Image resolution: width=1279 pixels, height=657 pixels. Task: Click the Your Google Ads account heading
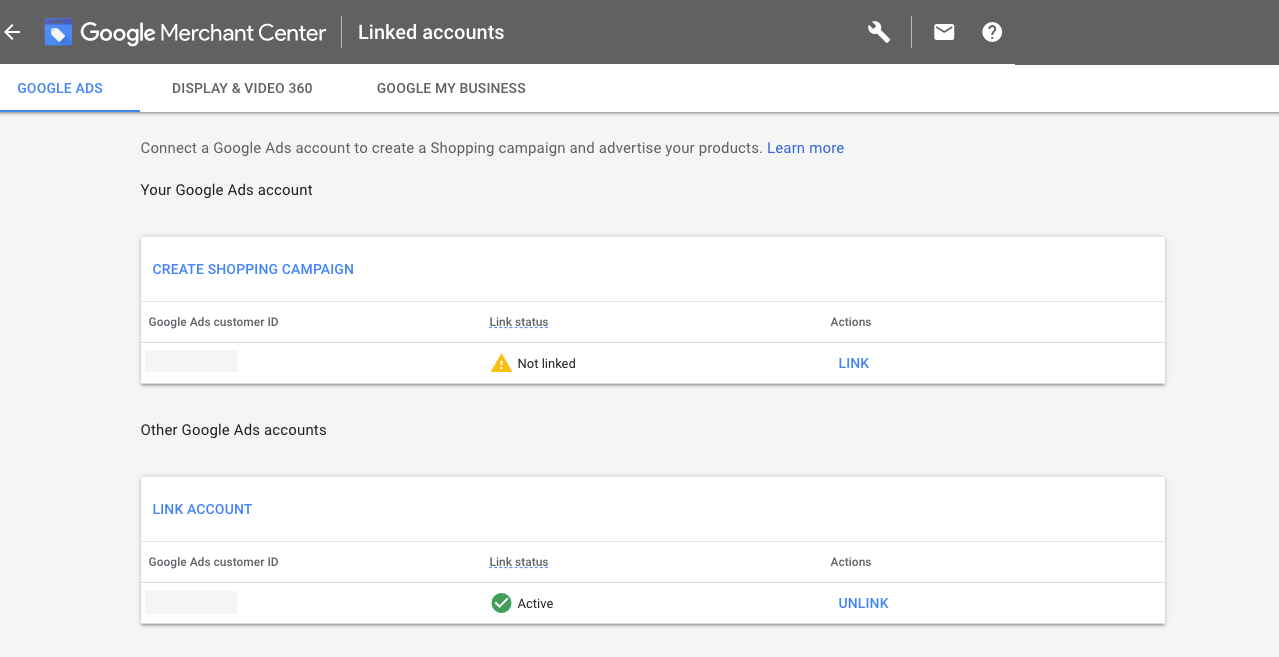click(x=226, y=190)
